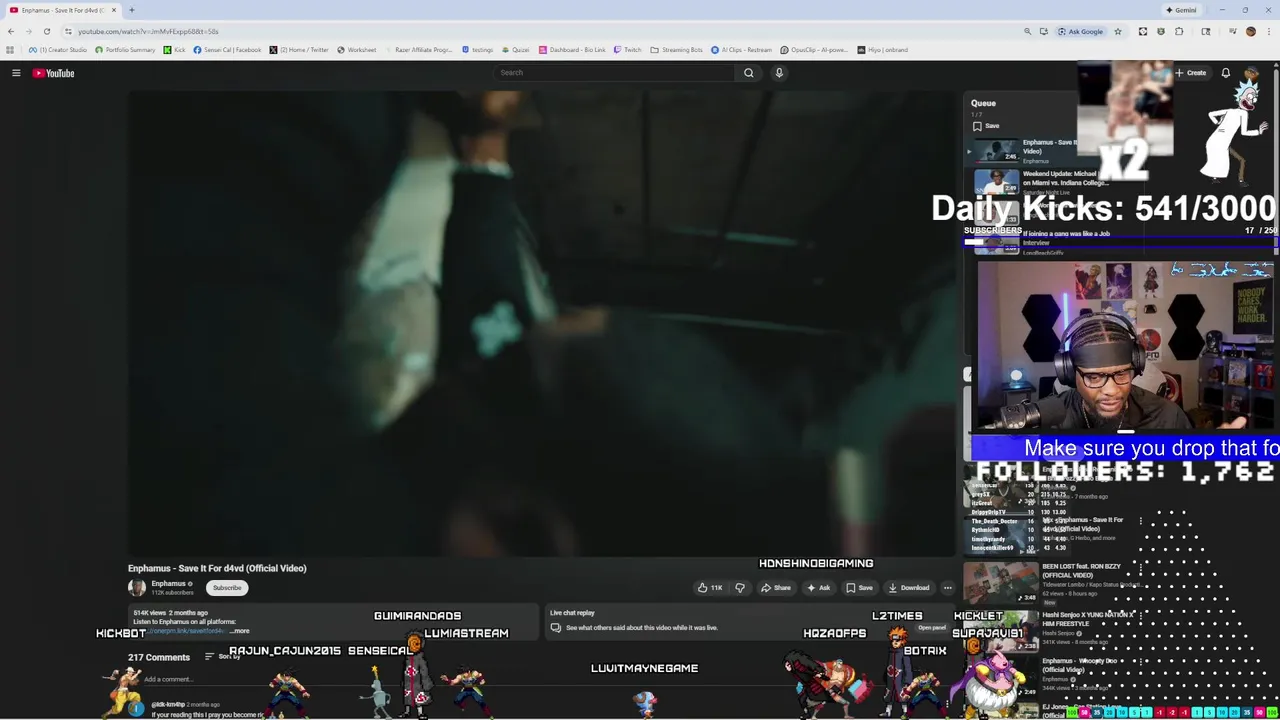Open the YouTube guide hamburger menu
The height and width of the screenshot is (720, 1280).
click(16, 73)
